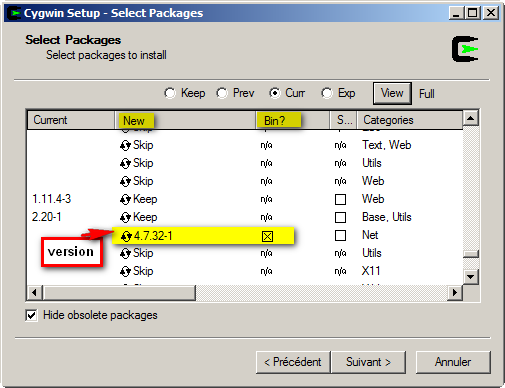The width and height of the screenshot is (505, 388).
Task: Minimize the Cygwin Setup window
Action: [x=457, y=13]
